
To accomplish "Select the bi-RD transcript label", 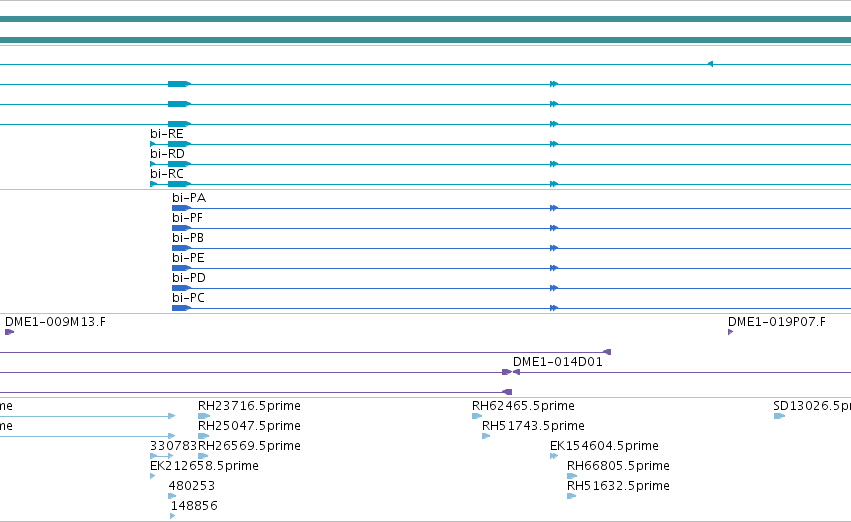I will tap(167, 154).
